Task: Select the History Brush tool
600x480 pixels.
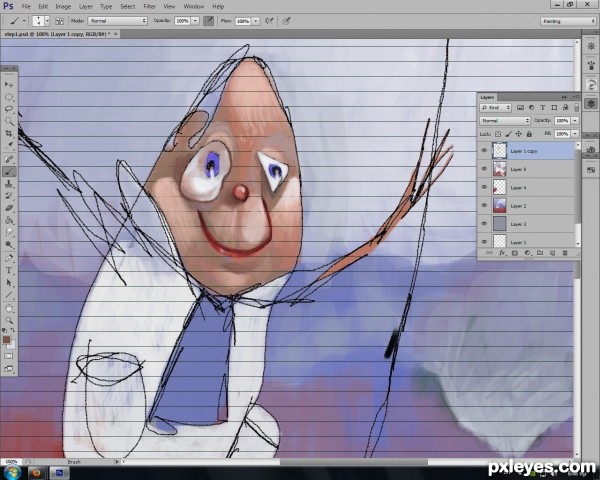Action: click(8, 196)
